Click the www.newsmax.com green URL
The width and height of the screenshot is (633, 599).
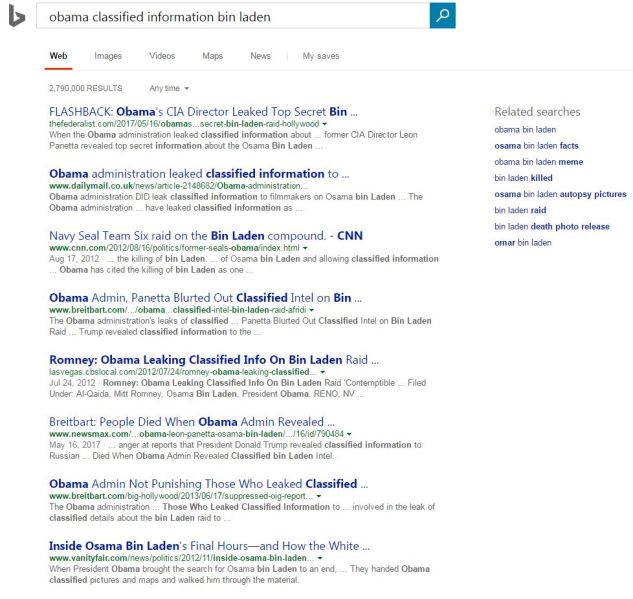tap(196, 434)
